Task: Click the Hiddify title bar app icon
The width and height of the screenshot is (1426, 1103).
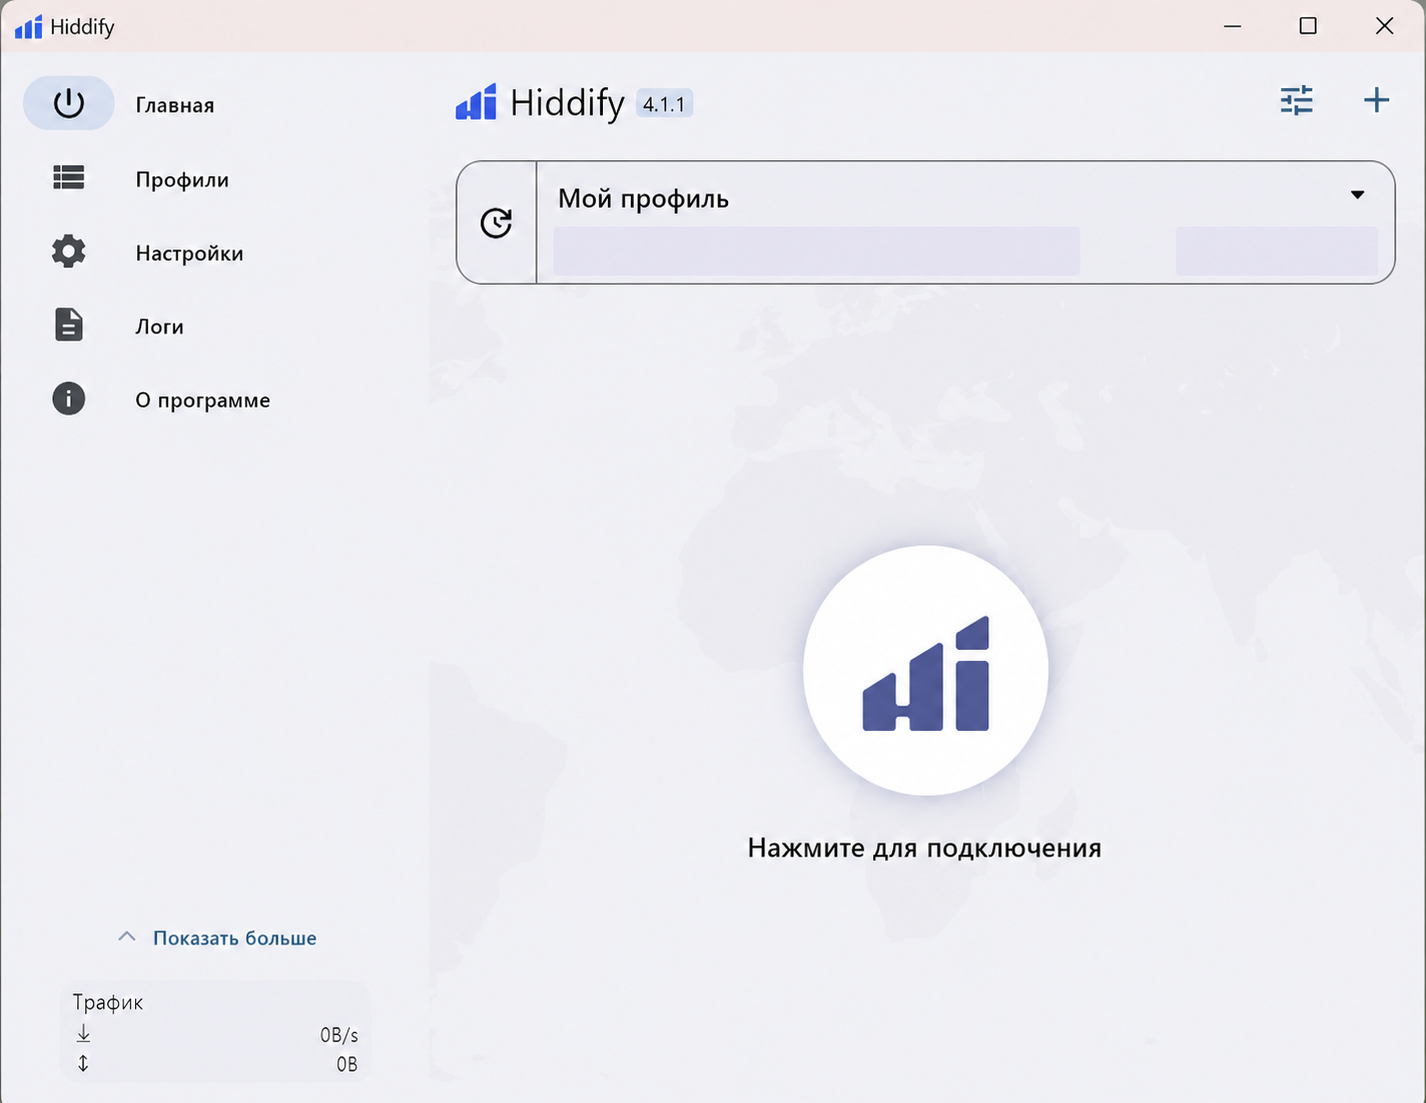Action: [x=29, y=27]
